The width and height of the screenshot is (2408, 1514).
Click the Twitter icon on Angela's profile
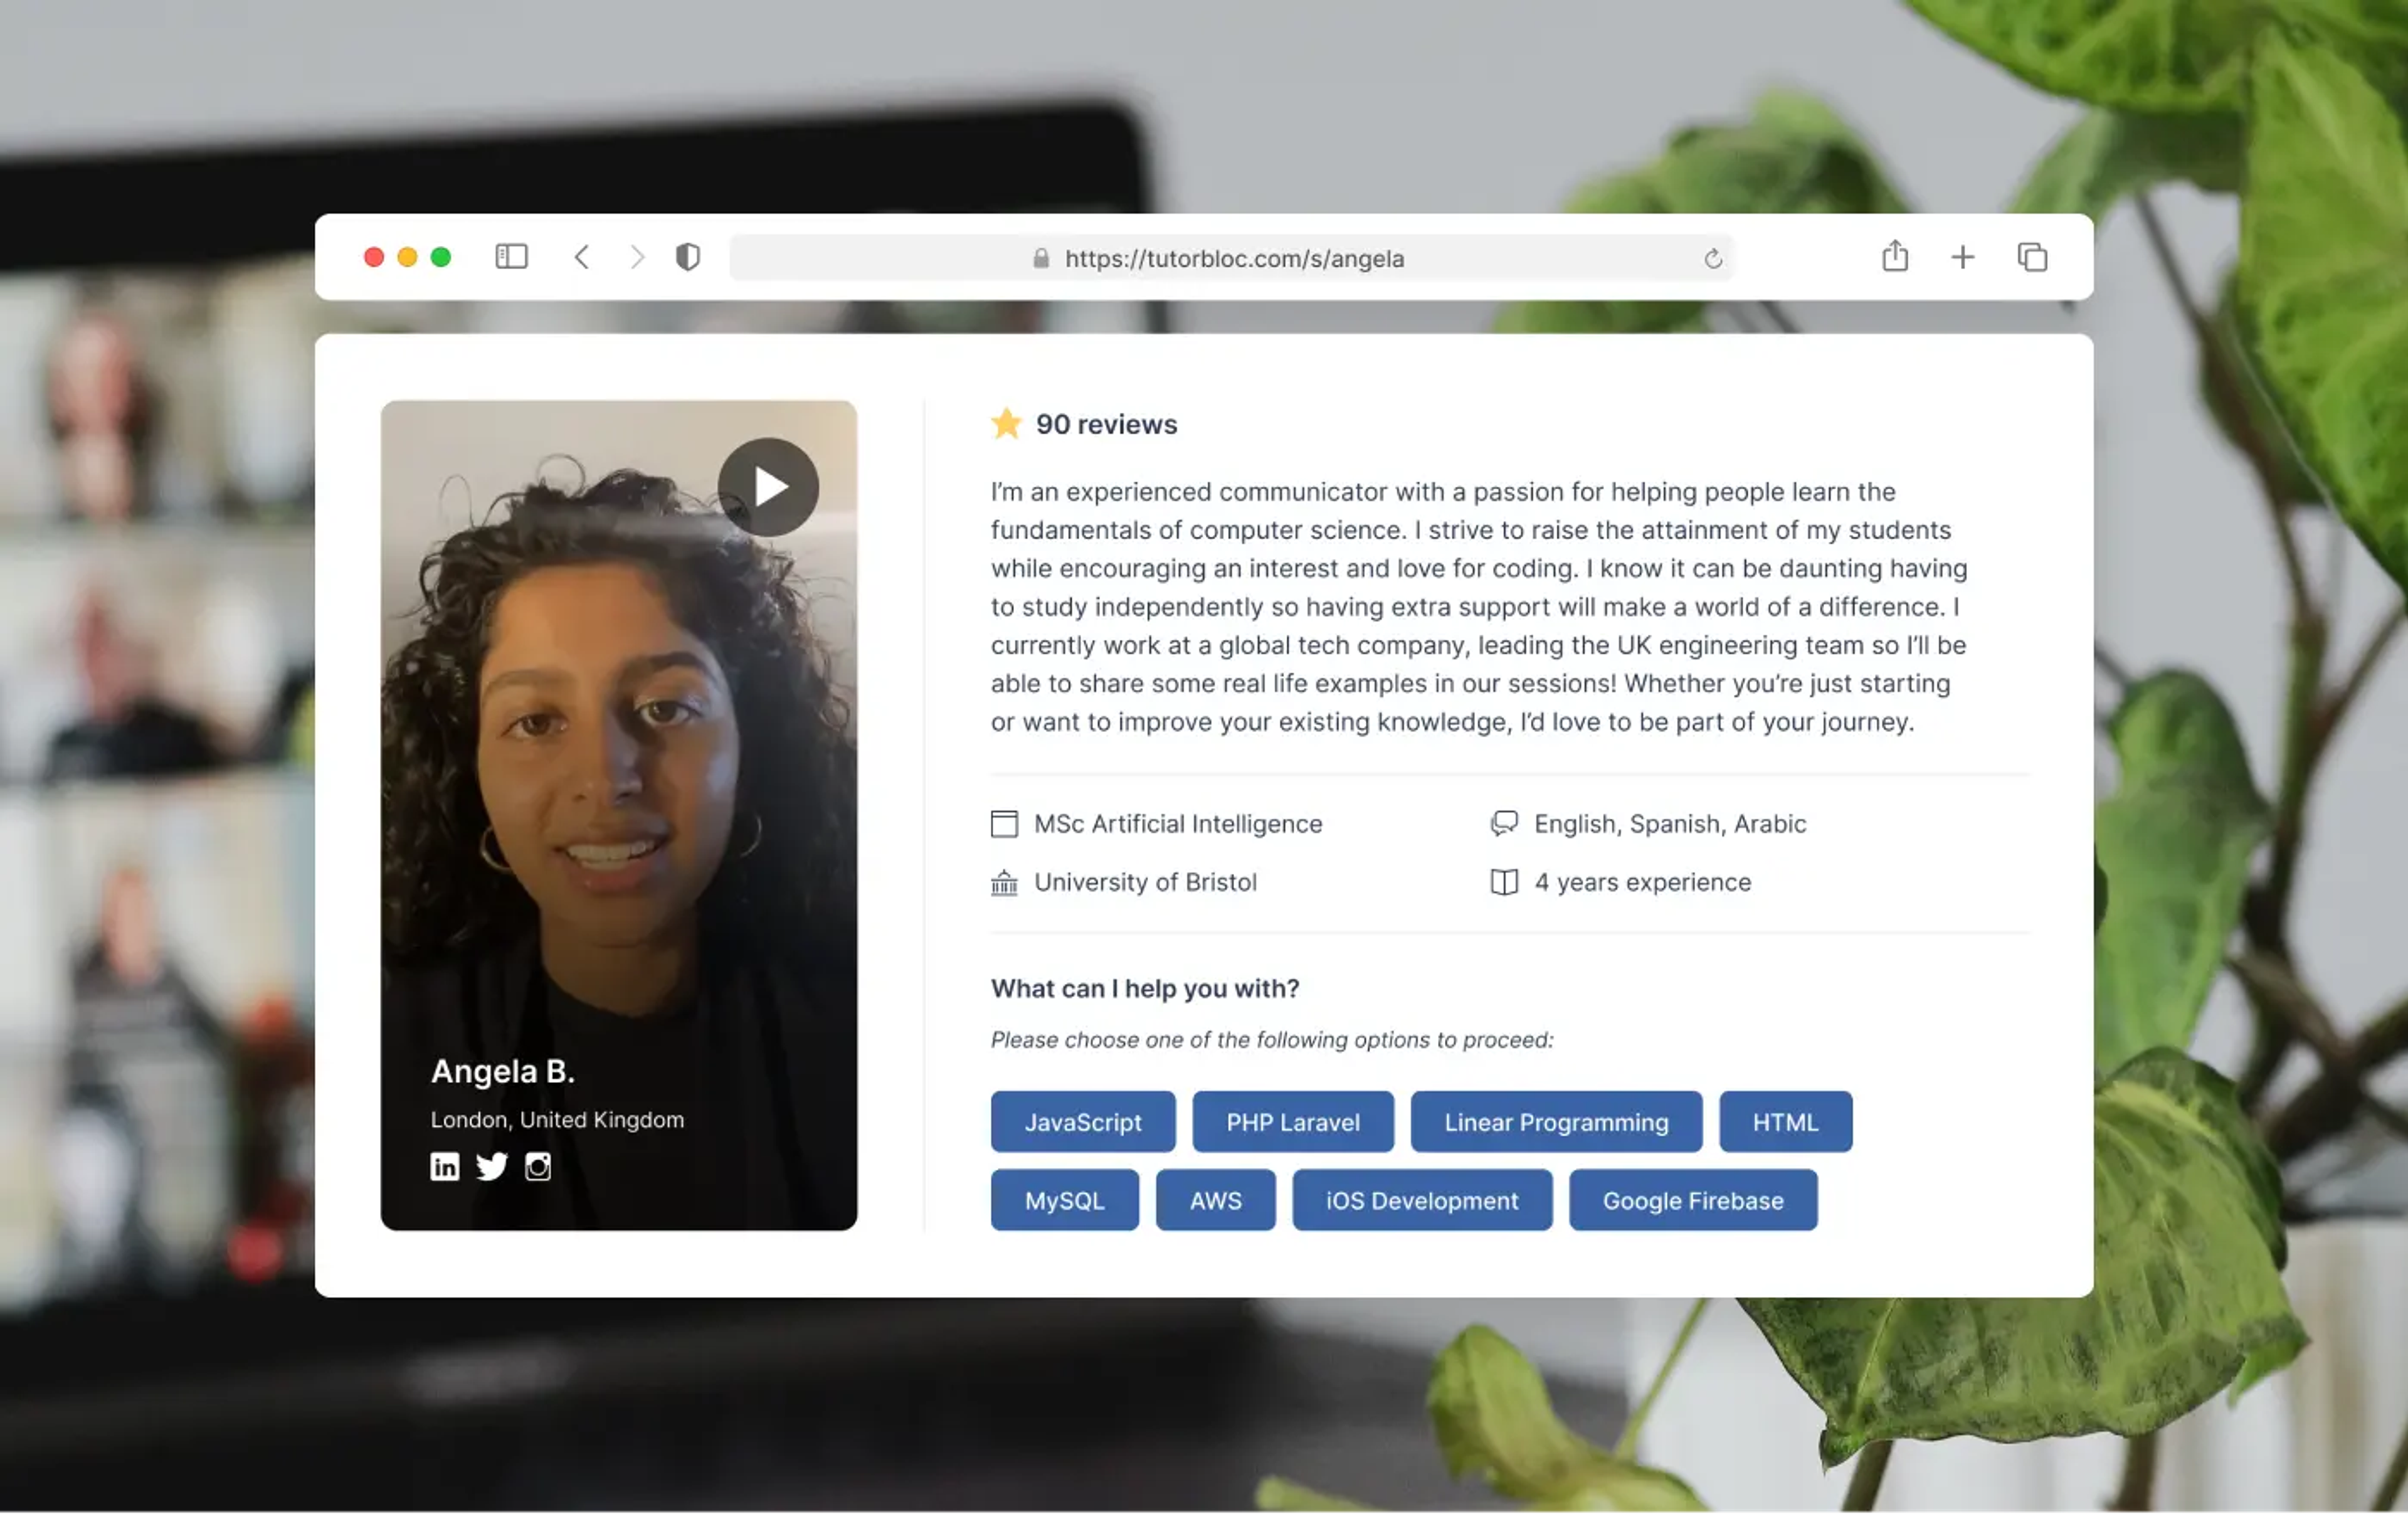click(x=490, y=1165)
